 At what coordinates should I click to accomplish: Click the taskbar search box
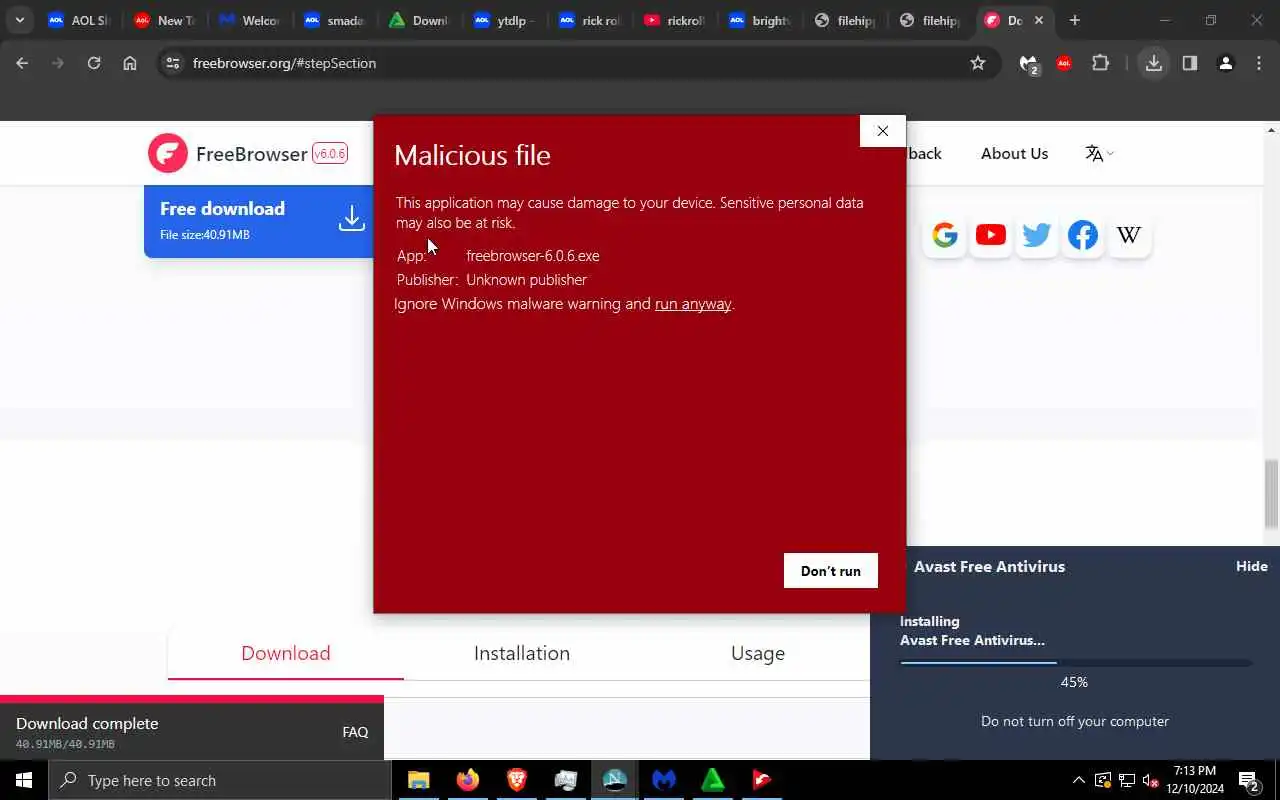[x=219, y=780]
